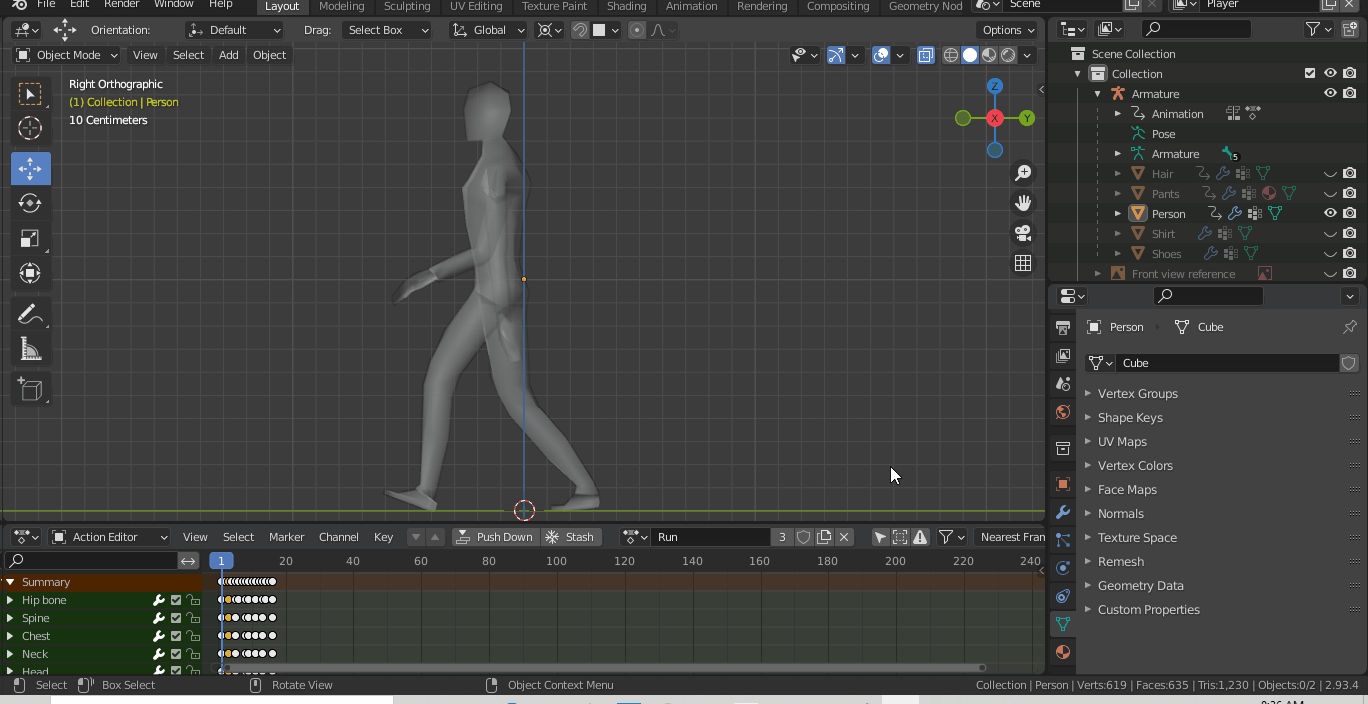Open the Action Editor mode dropdown

tap(108, 537)
